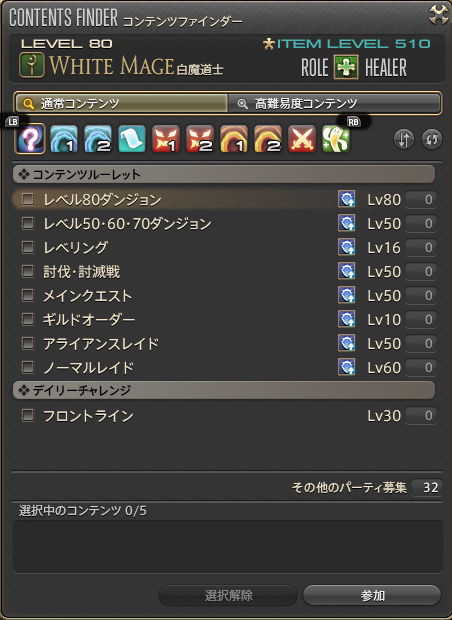
Task: Open the Raids category 2 icon
Action: (x=268, y=139)
